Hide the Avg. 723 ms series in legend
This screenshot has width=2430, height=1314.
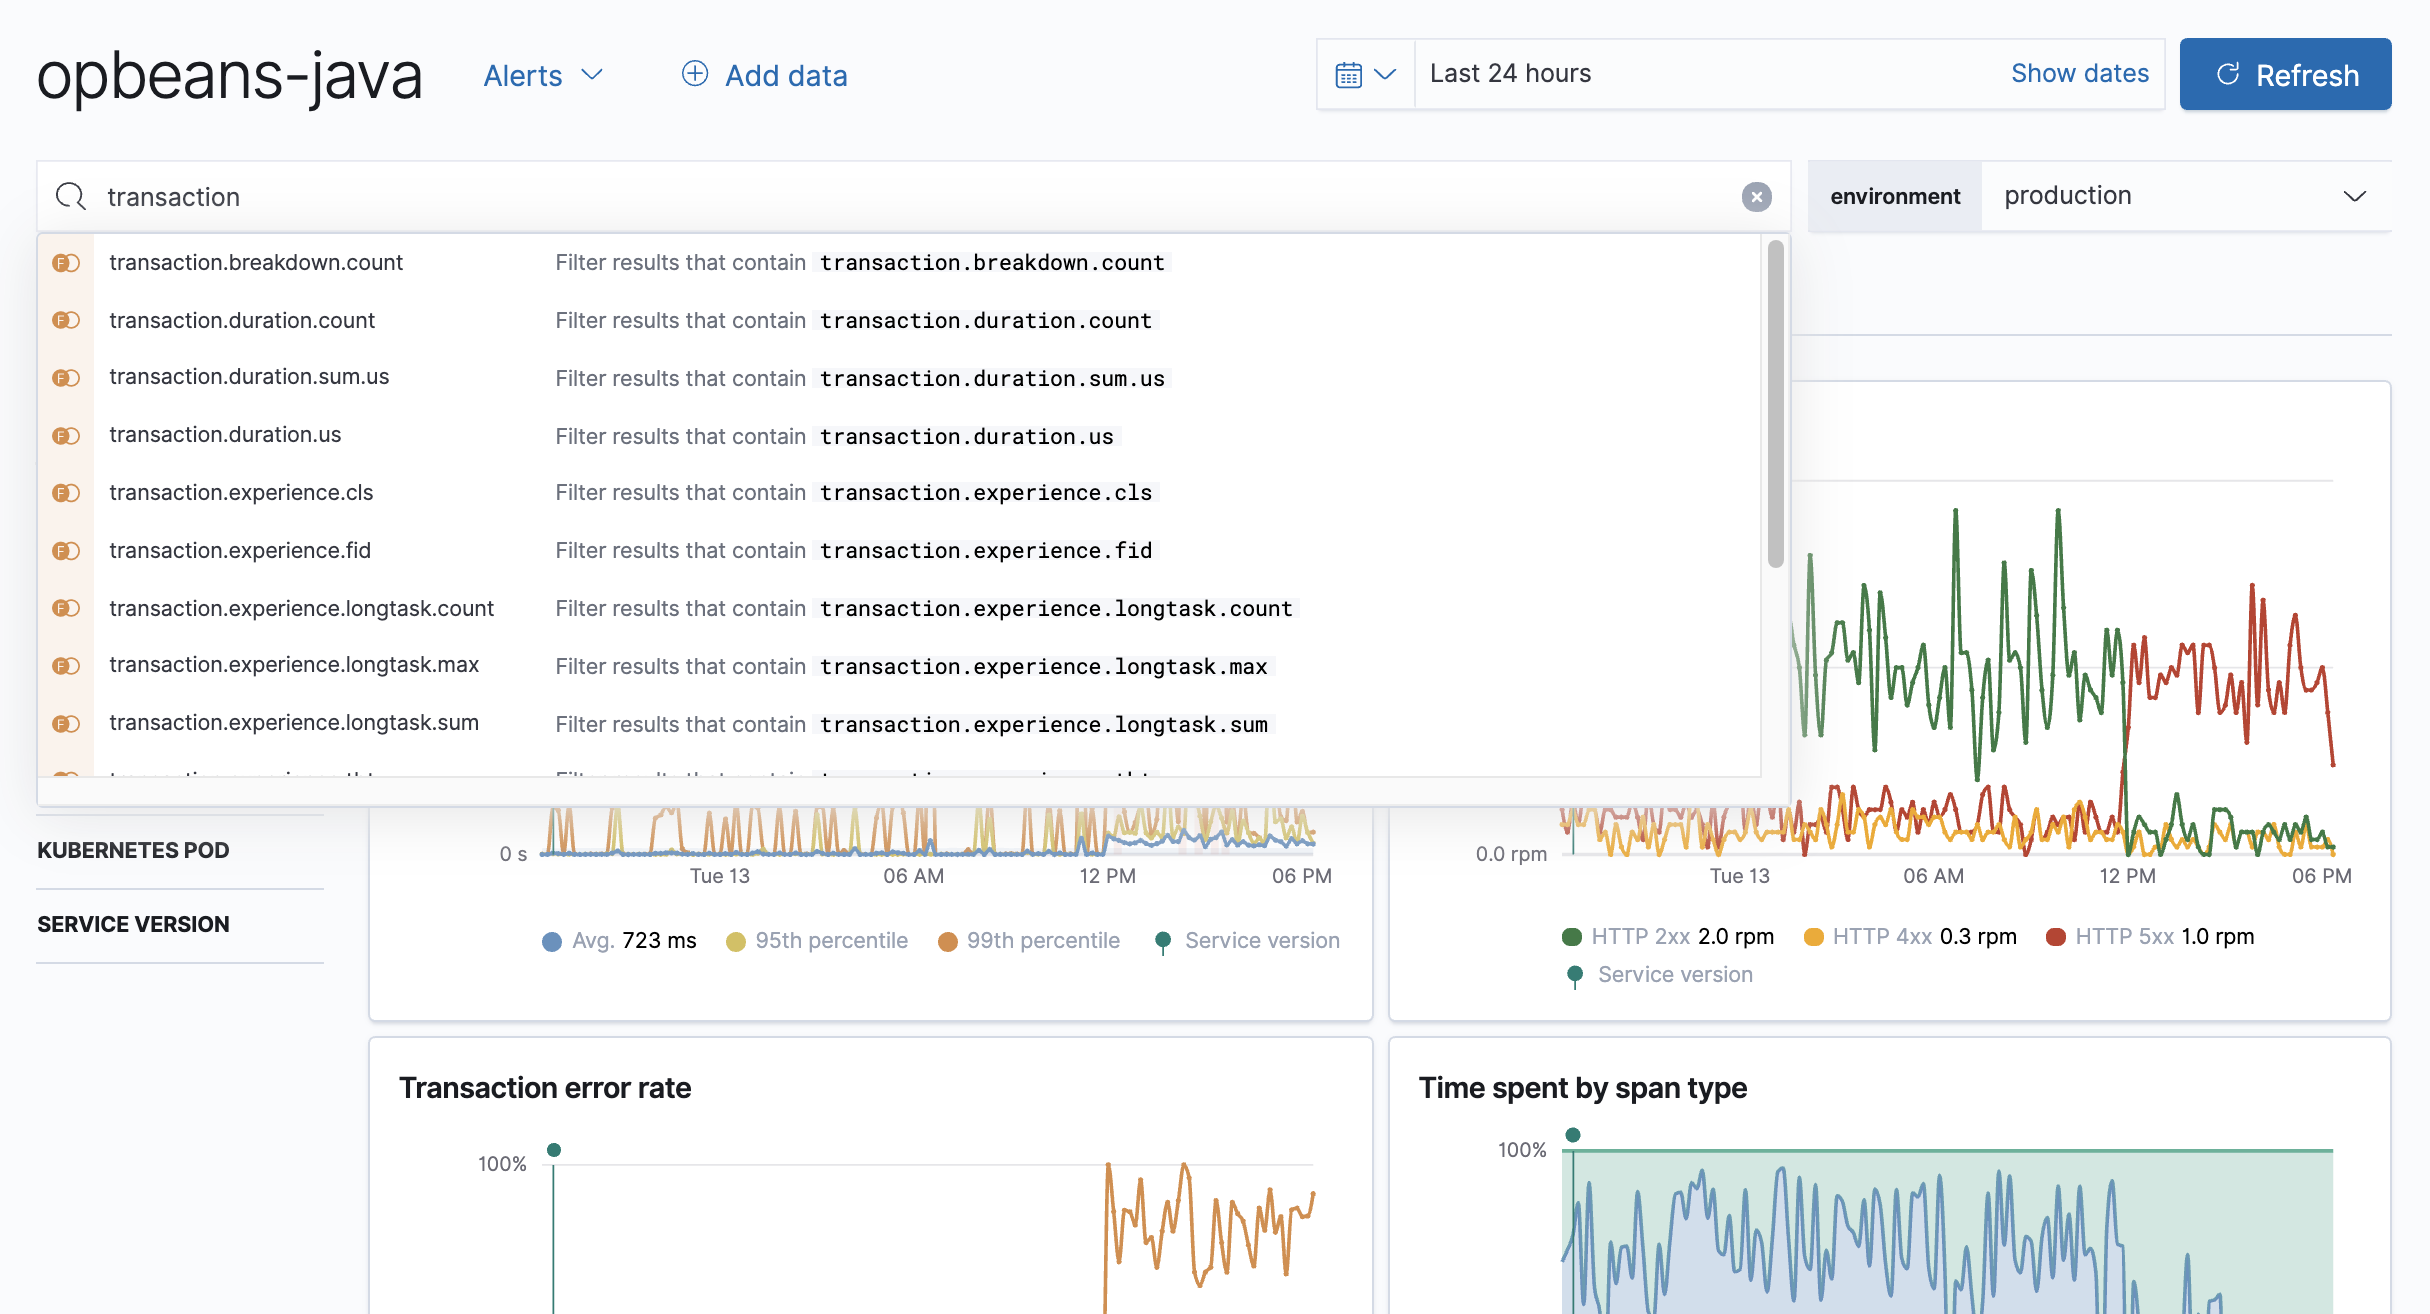pos(633,941)
